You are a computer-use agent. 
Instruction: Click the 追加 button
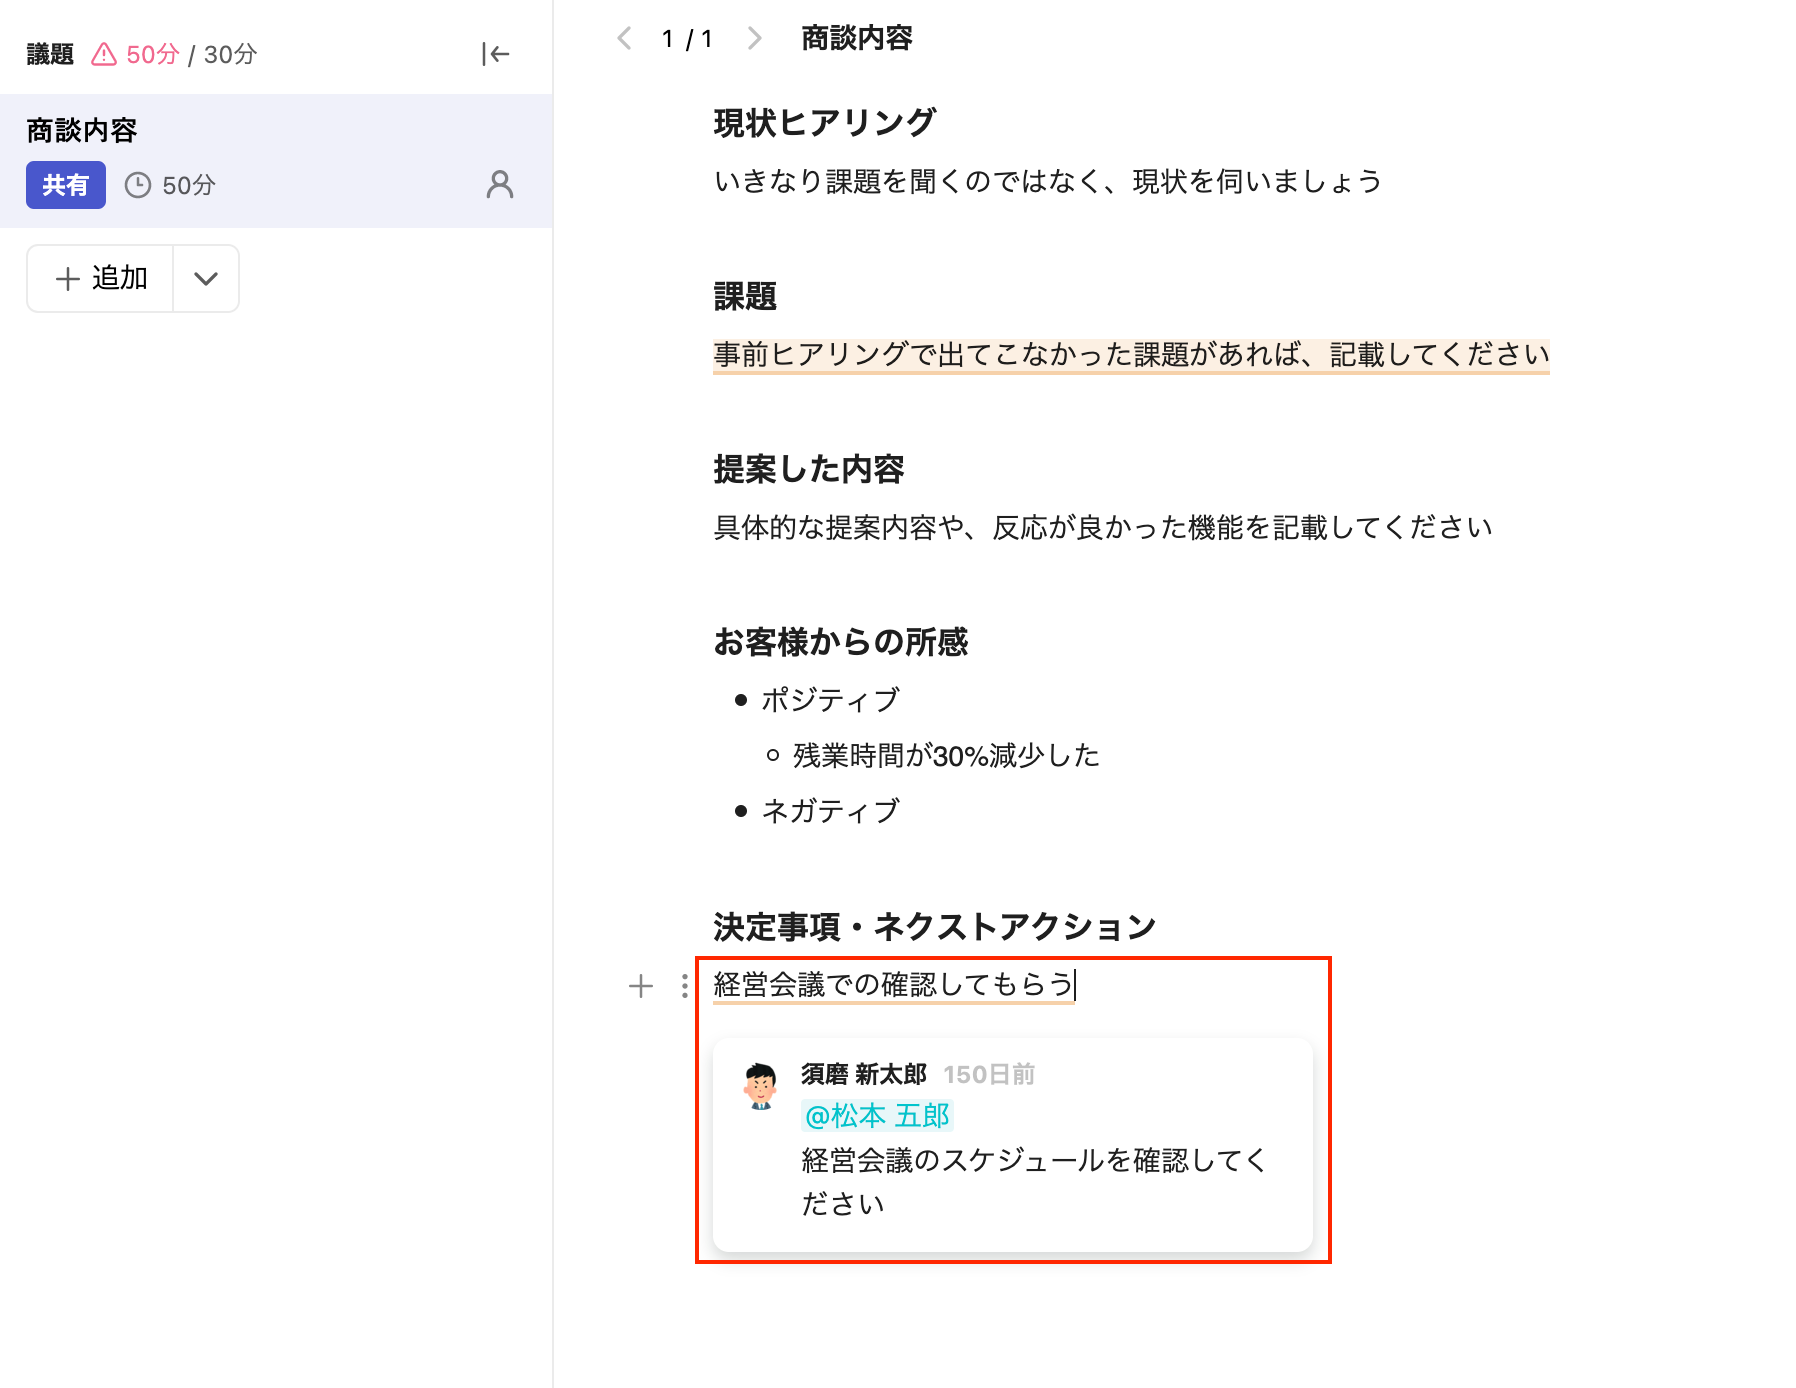[100, 278]
